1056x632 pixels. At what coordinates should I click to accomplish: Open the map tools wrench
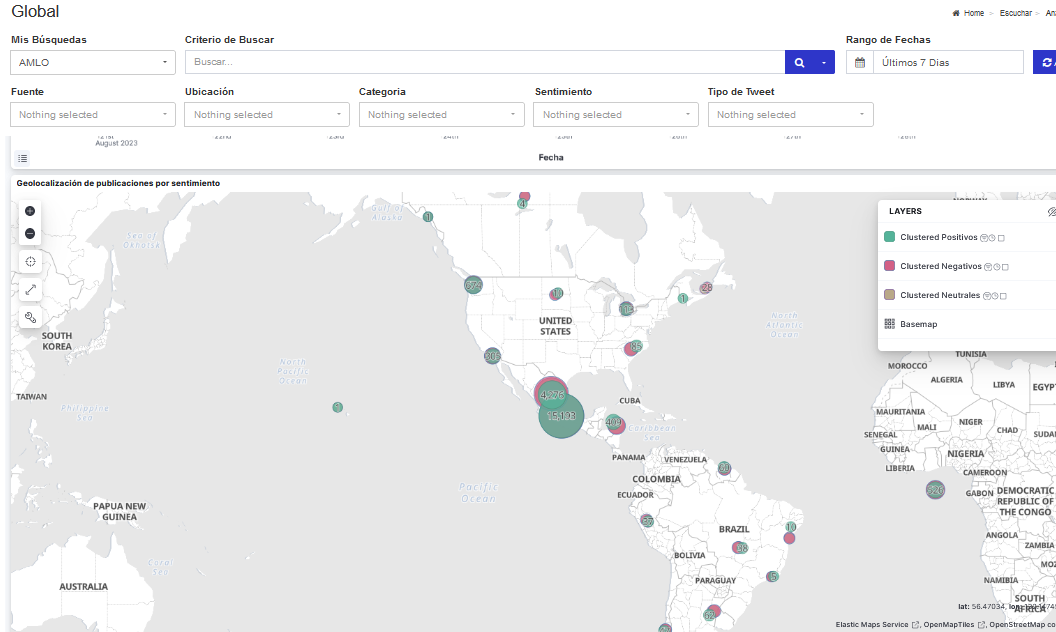pyautogui.click(x=30, y=317)
